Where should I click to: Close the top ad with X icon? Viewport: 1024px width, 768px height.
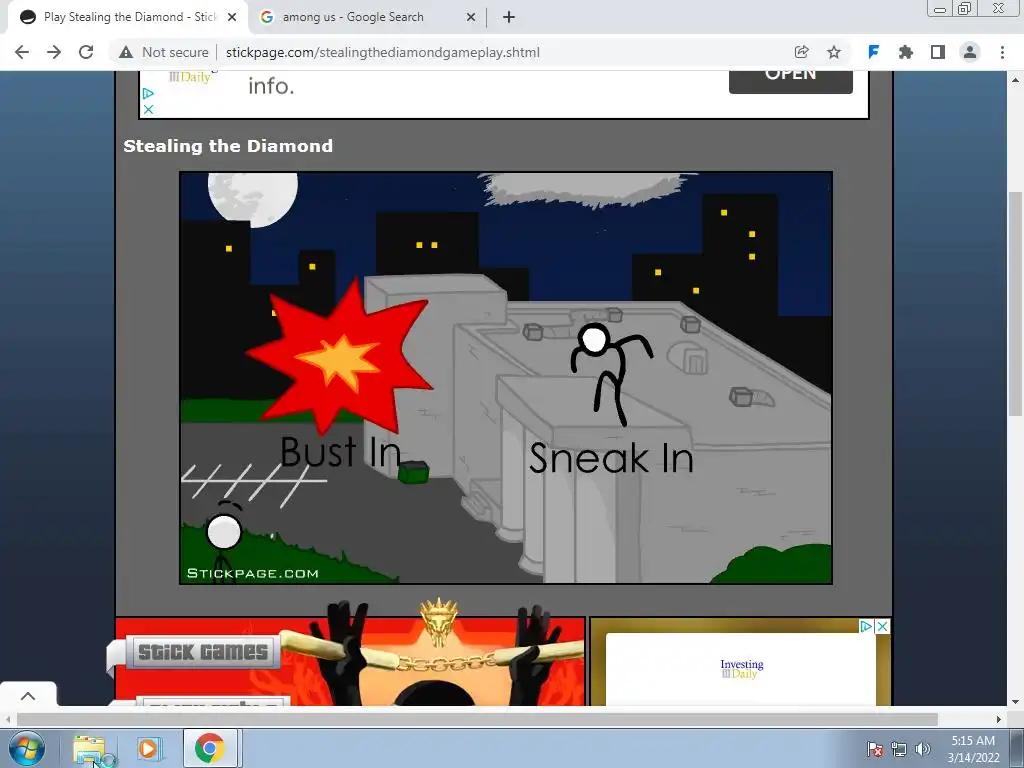[148, 109]
